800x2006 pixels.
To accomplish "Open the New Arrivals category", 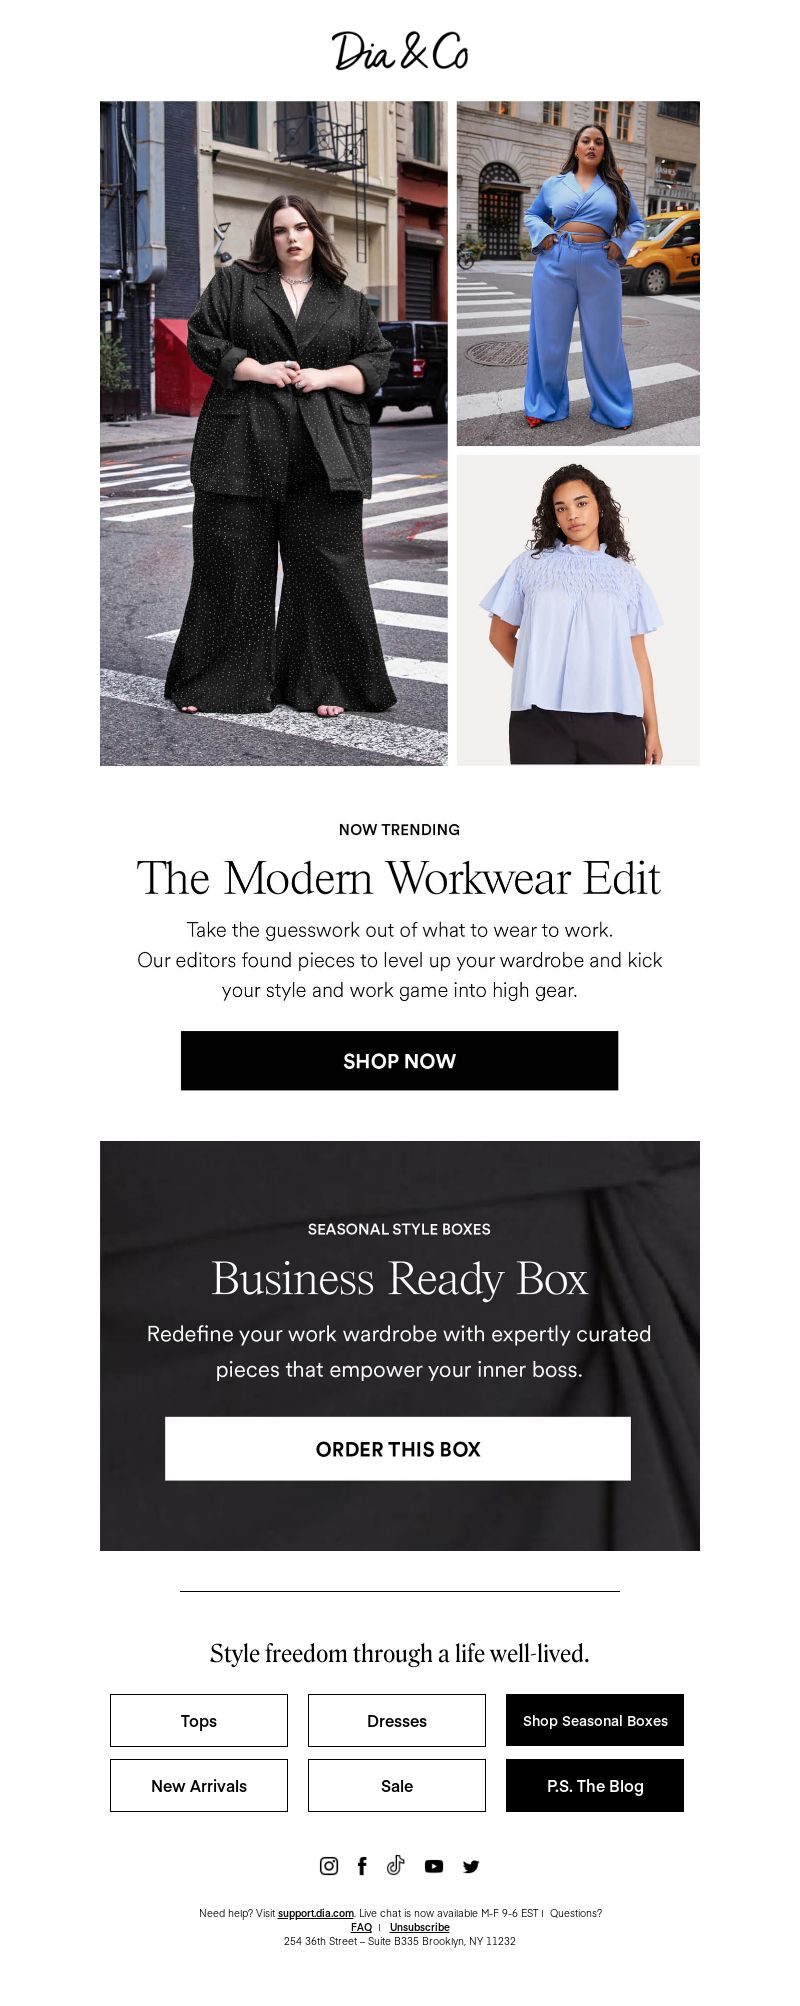I will click(199, 1785).
